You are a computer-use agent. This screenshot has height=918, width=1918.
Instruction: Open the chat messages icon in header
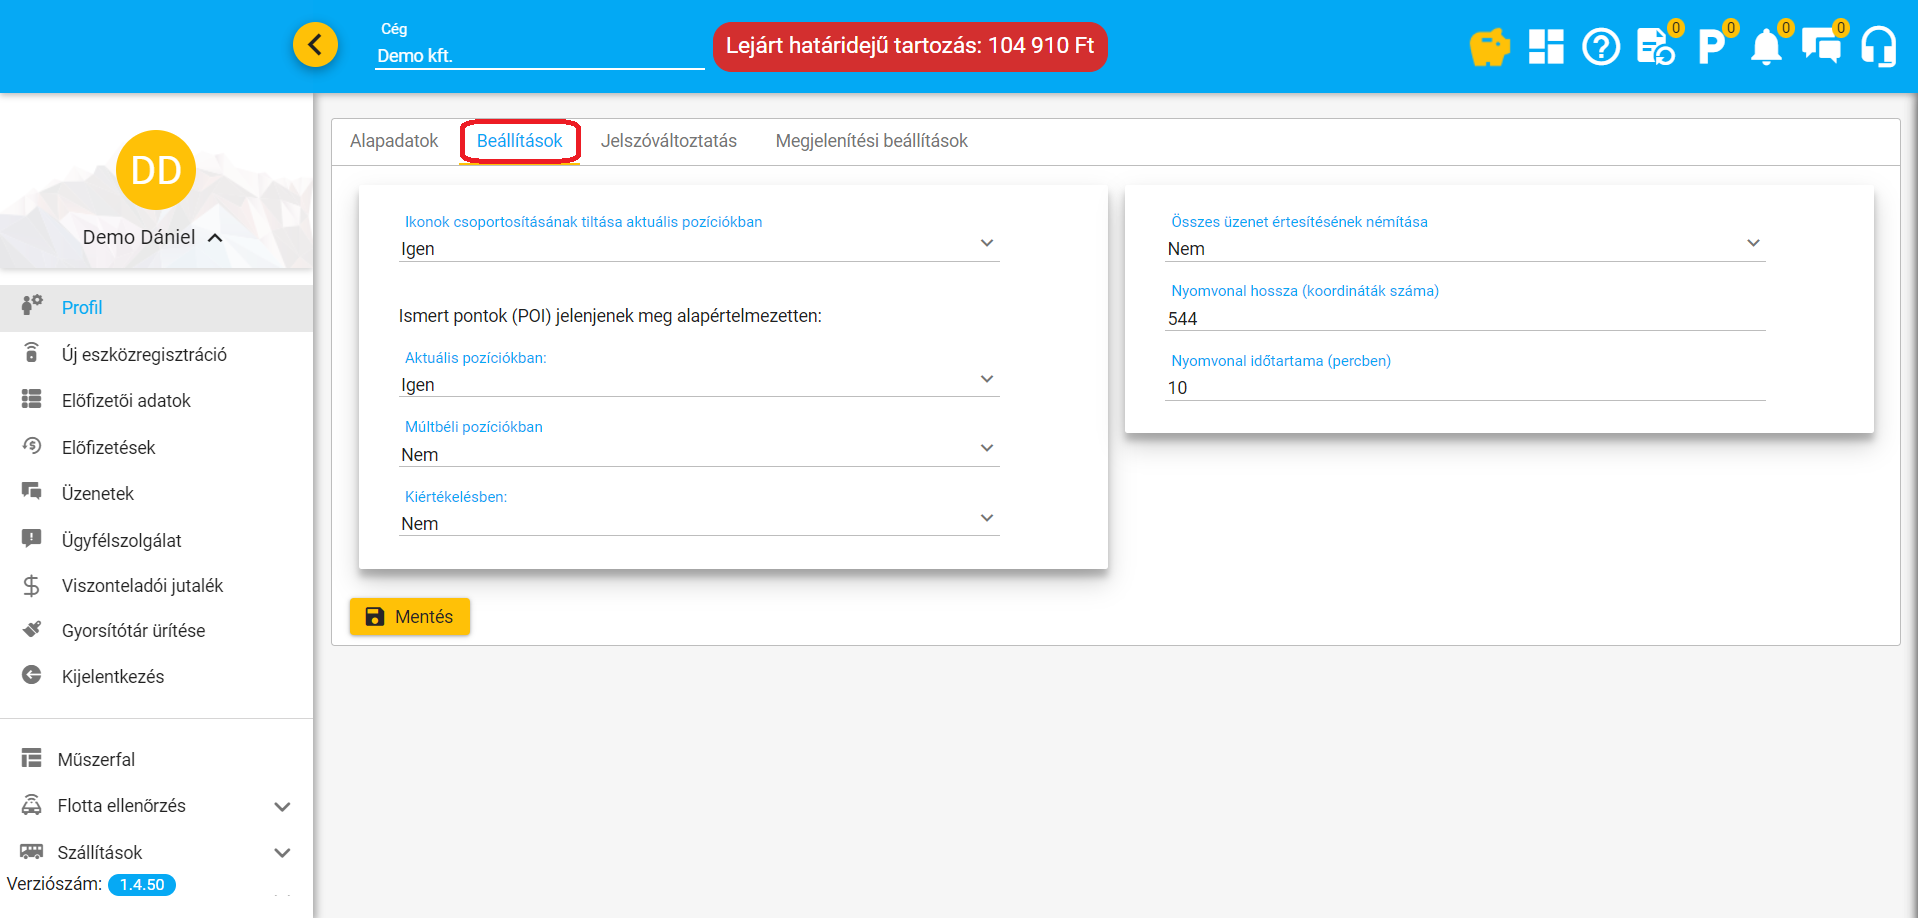(x=1820, y=47)
